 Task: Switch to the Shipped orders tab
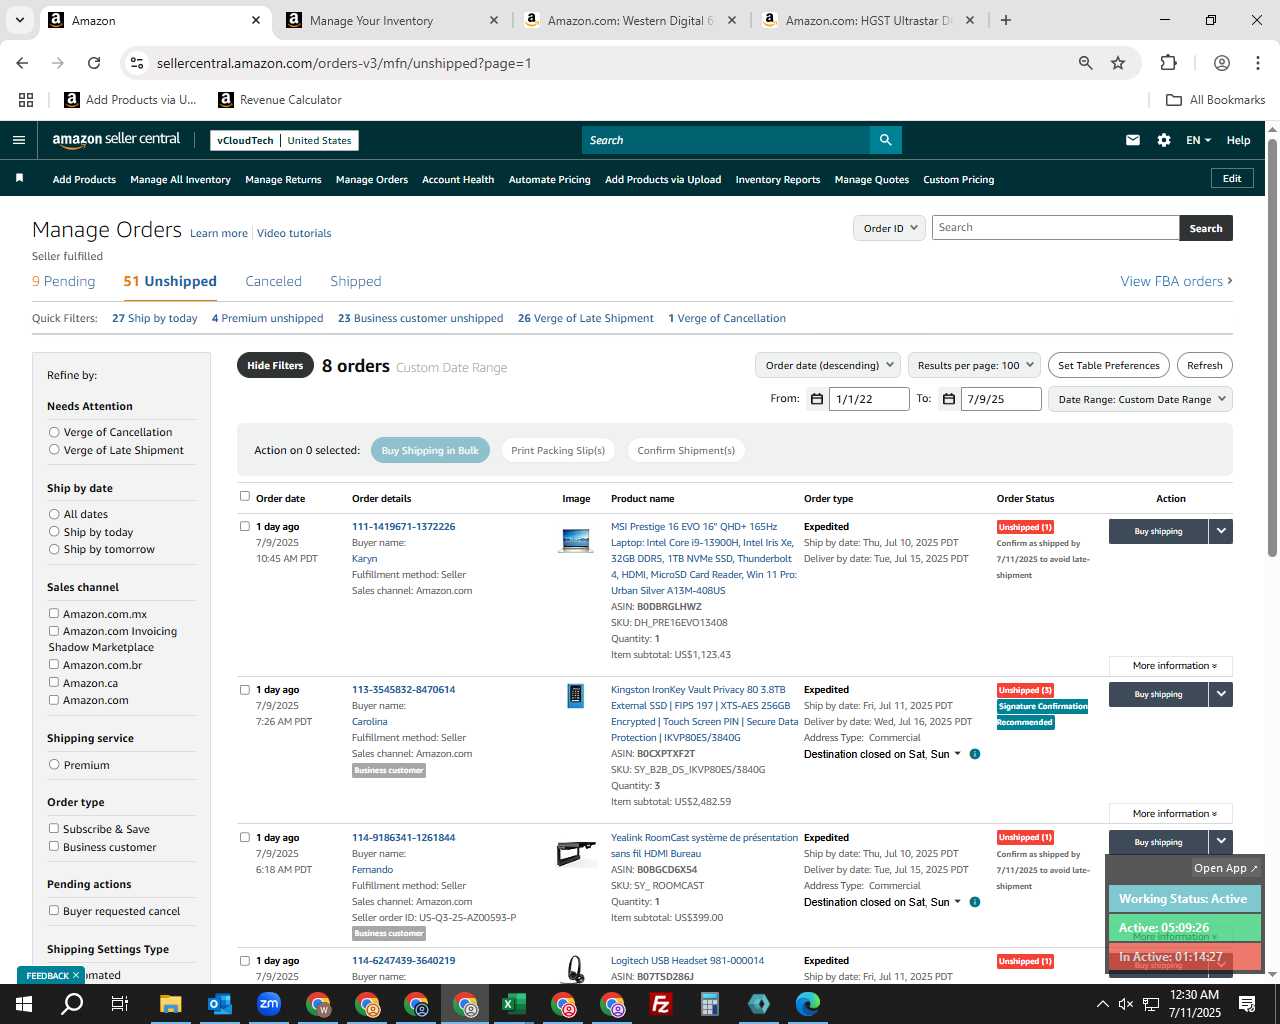(x=356, y=282)
